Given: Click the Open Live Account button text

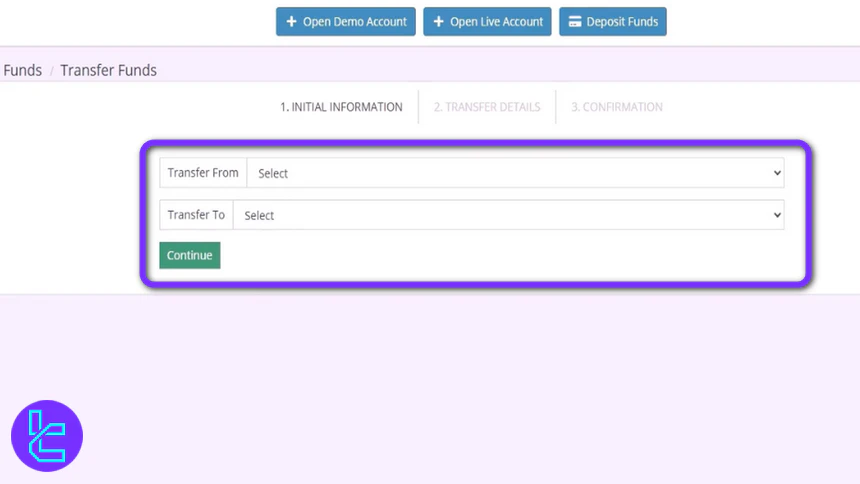Looking at the screenshot, I should [x=496, y=22].
